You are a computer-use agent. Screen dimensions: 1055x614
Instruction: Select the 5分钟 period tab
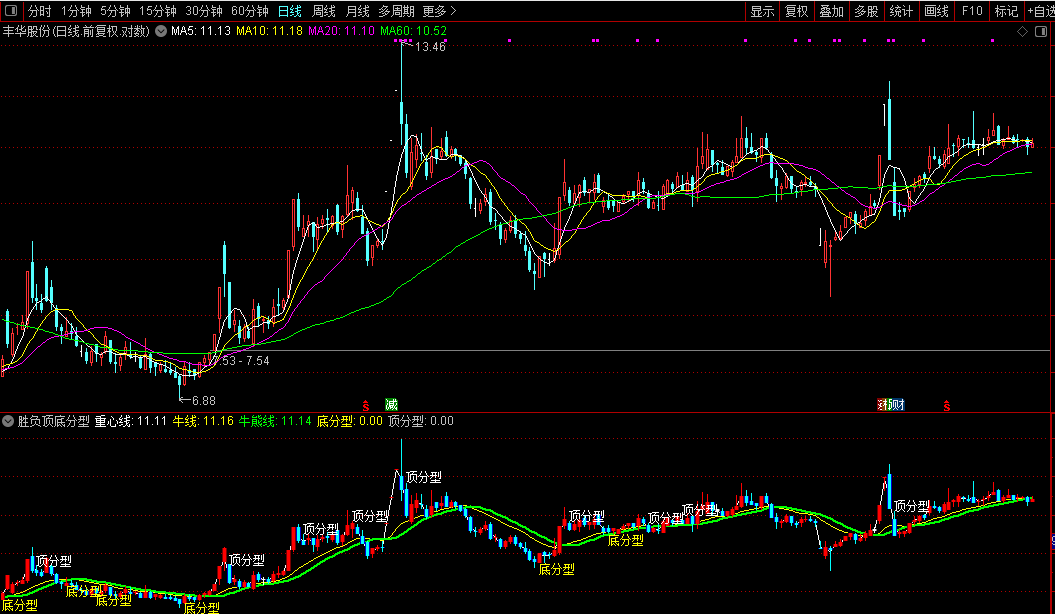point(115,11)
